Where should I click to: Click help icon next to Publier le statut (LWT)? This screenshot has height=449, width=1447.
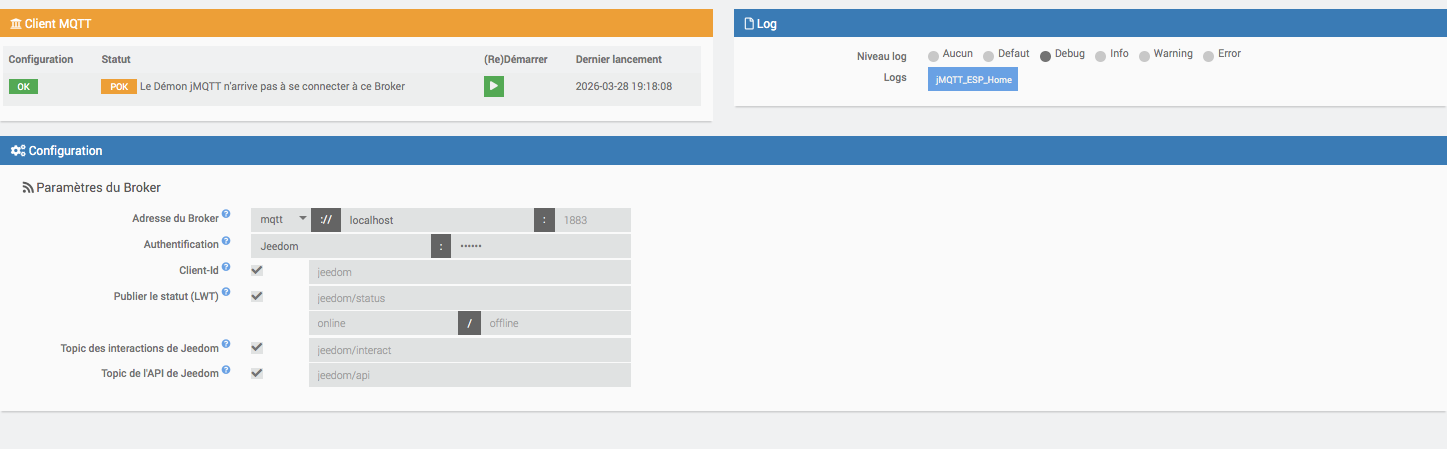(226, 292)
